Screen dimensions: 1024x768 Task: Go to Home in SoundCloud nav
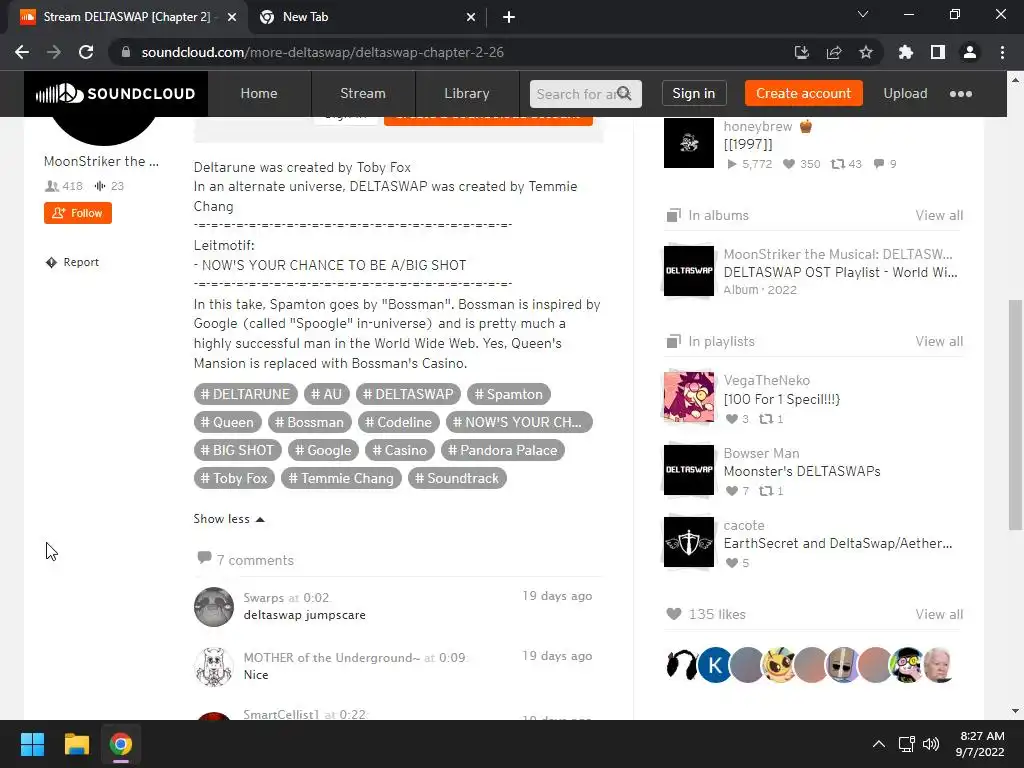(x=259, y=93)
